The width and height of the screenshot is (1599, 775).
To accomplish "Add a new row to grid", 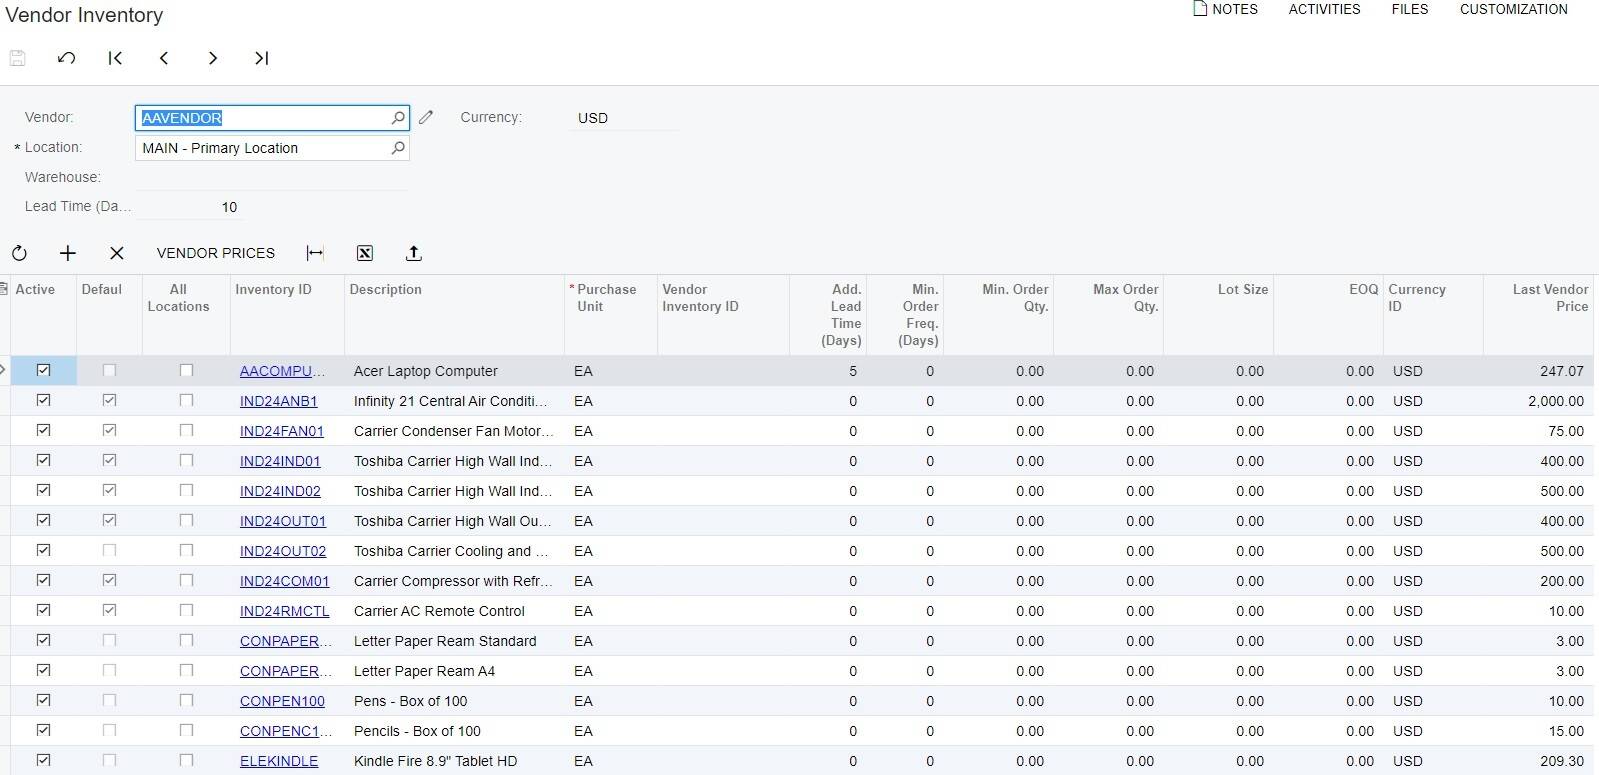I will click(67, 253).
